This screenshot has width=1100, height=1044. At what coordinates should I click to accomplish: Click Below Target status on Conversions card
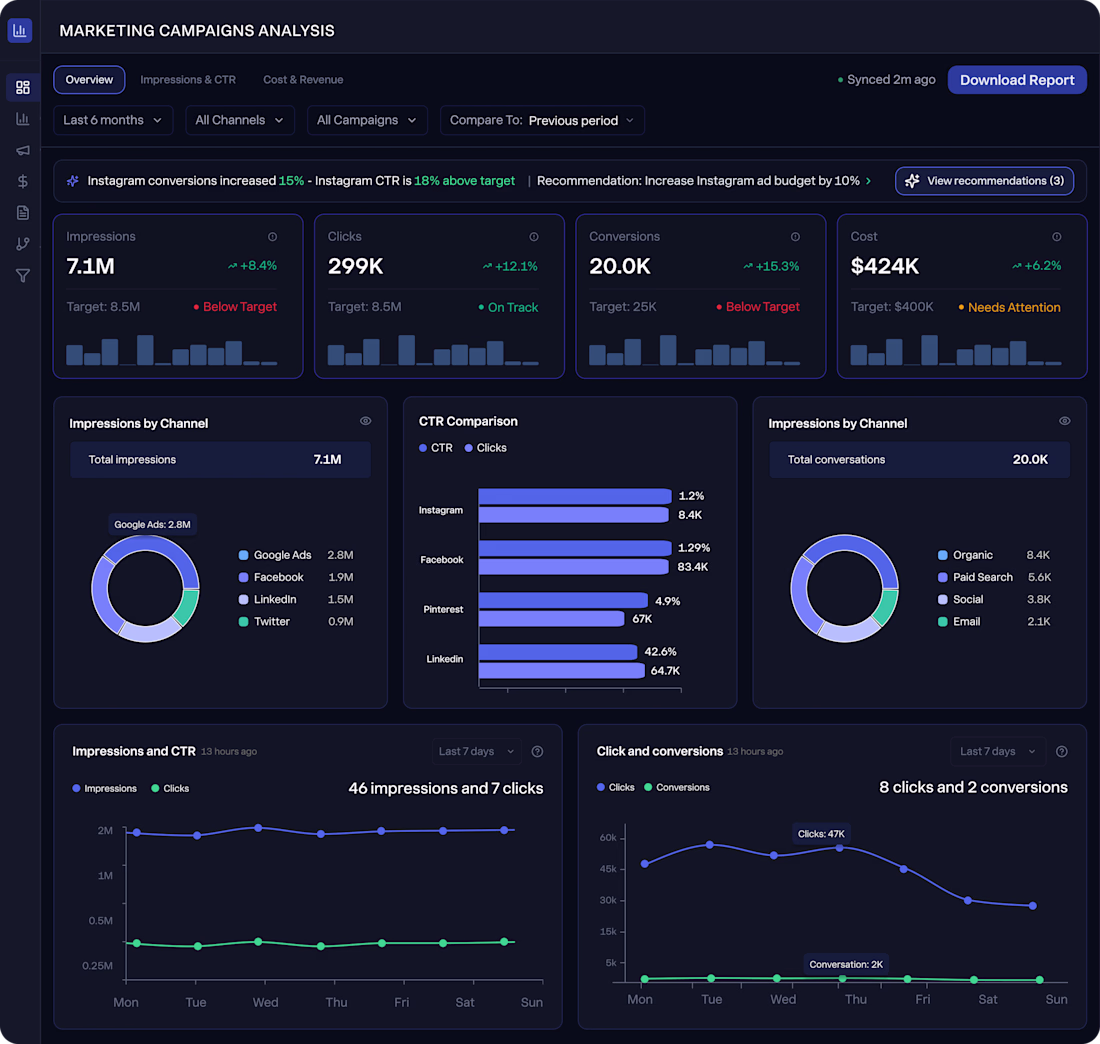coord(758,307)
